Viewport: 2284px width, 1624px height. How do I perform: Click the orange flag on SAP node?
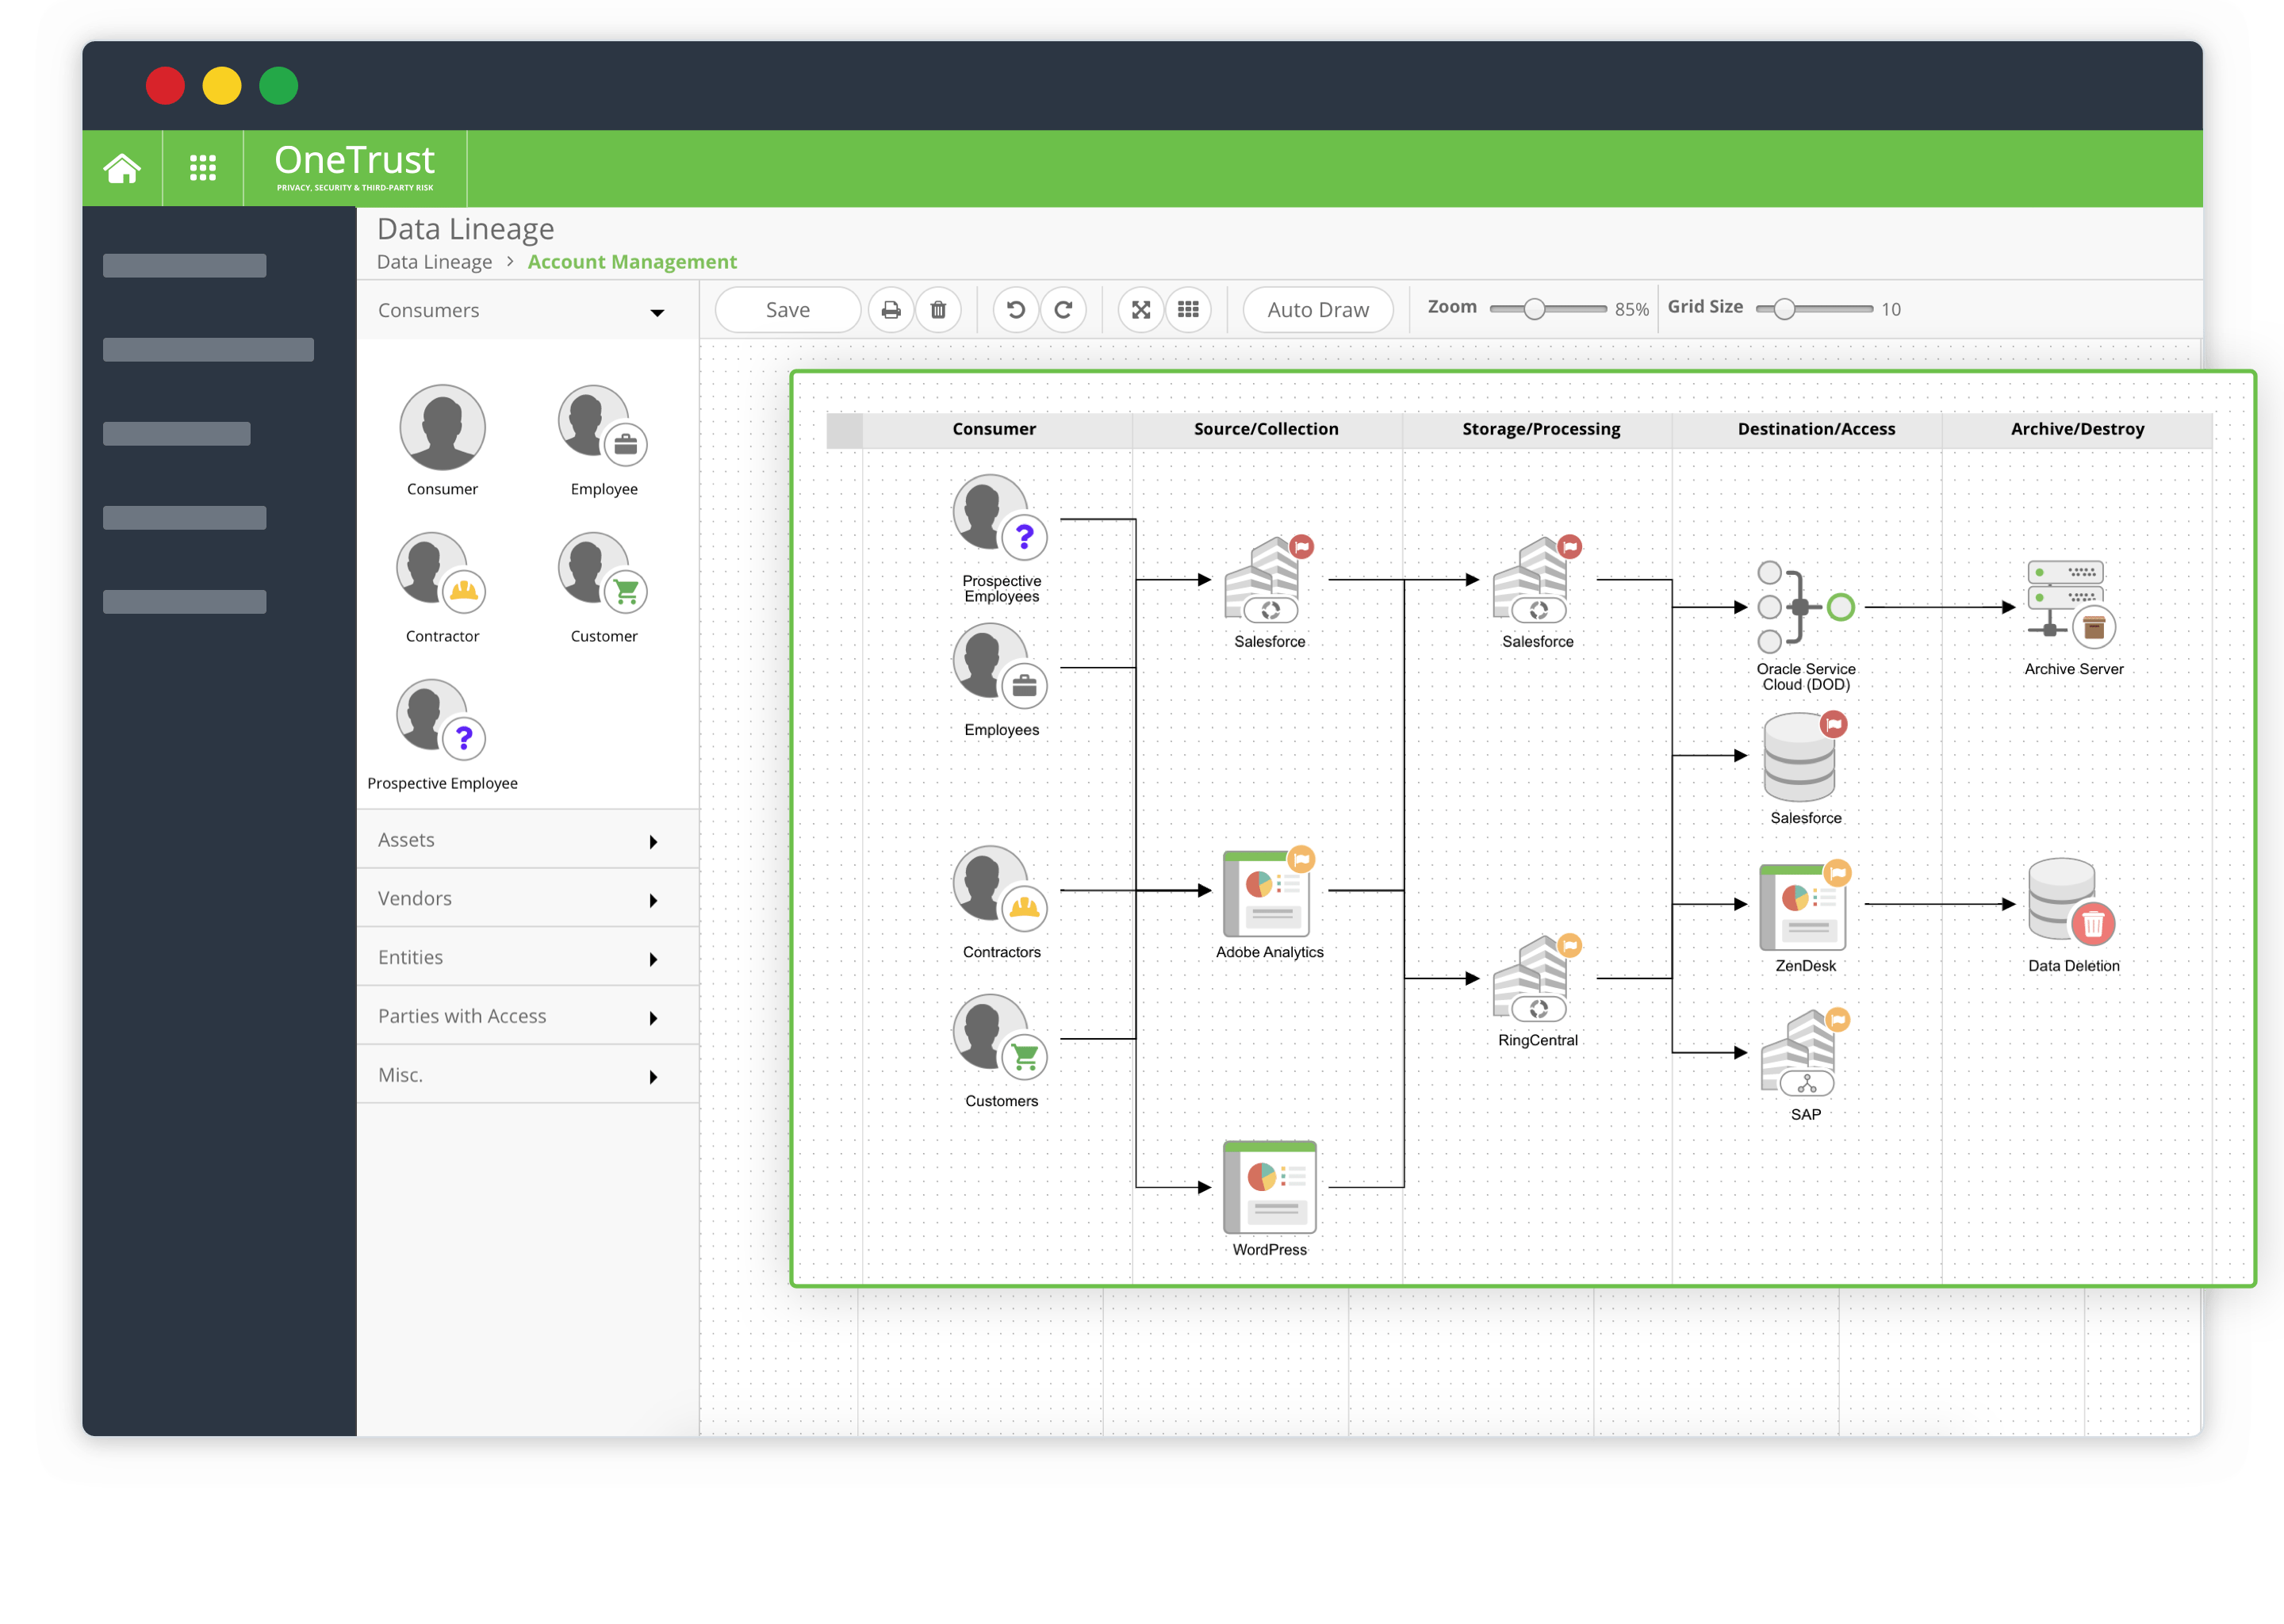(x=1837, y=1020)
